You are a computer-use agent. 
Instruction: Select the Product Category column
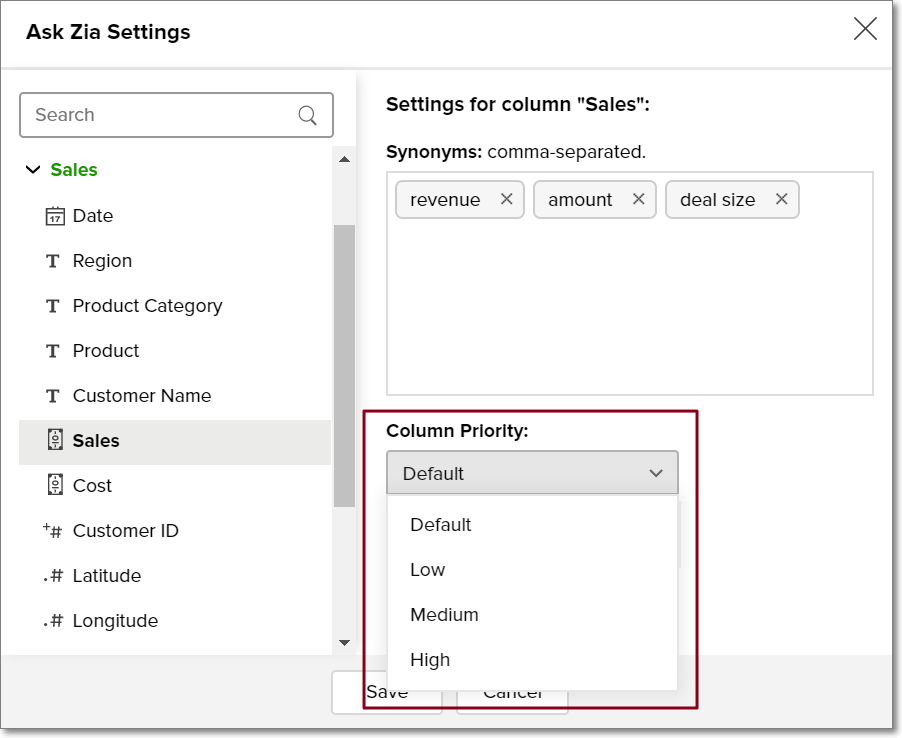(147, 306)
